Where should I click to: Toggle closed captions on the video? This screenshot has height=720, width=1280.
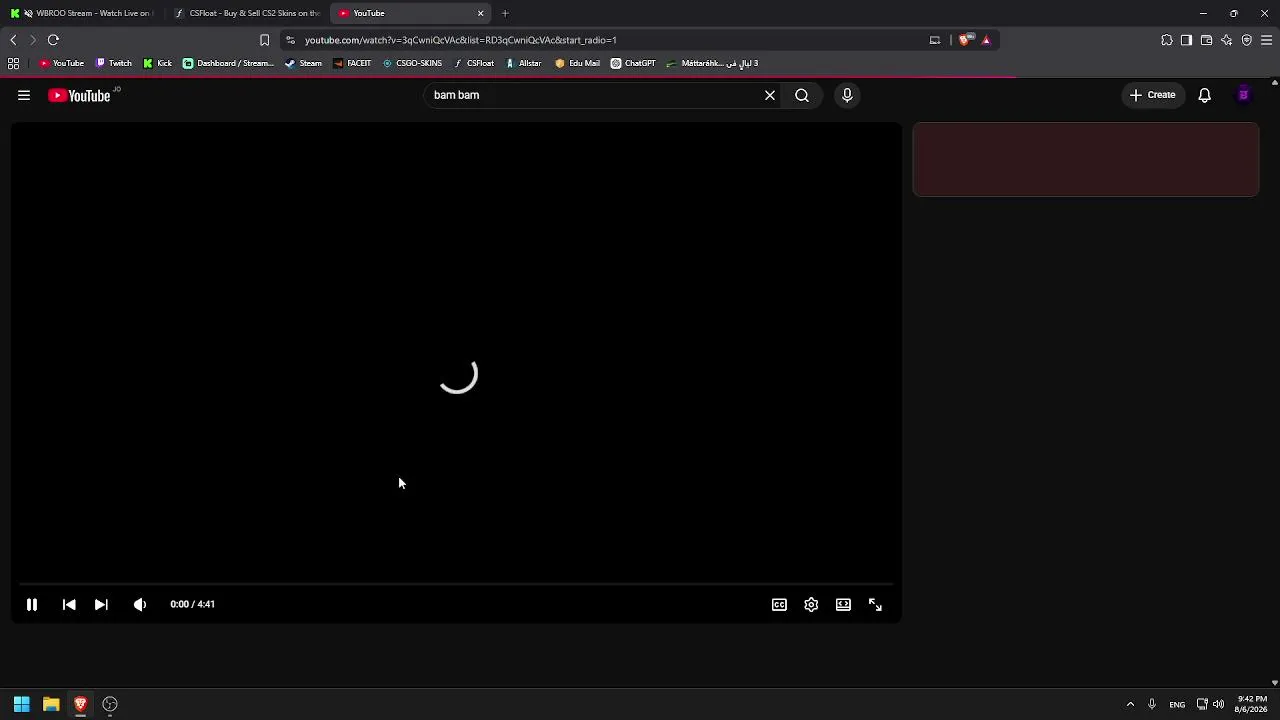coord(779,605)
